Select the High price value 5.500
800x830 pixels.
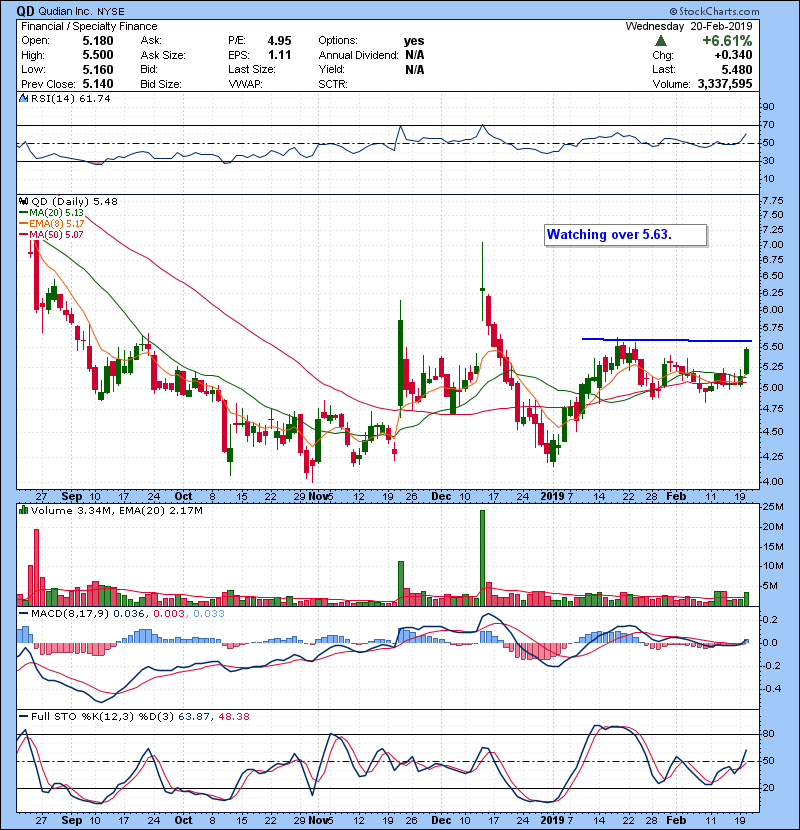97,55
